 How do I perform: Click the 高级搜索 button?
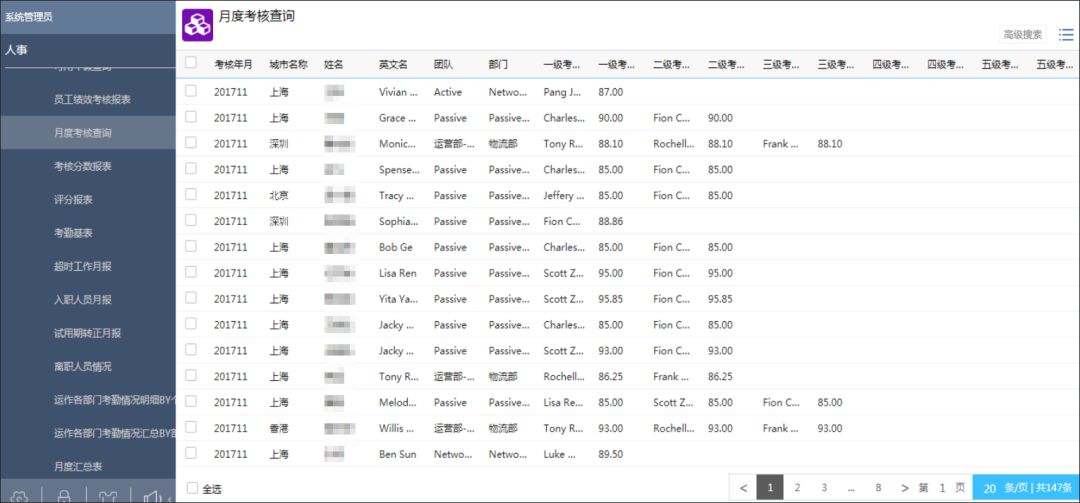click(1022, 34)
